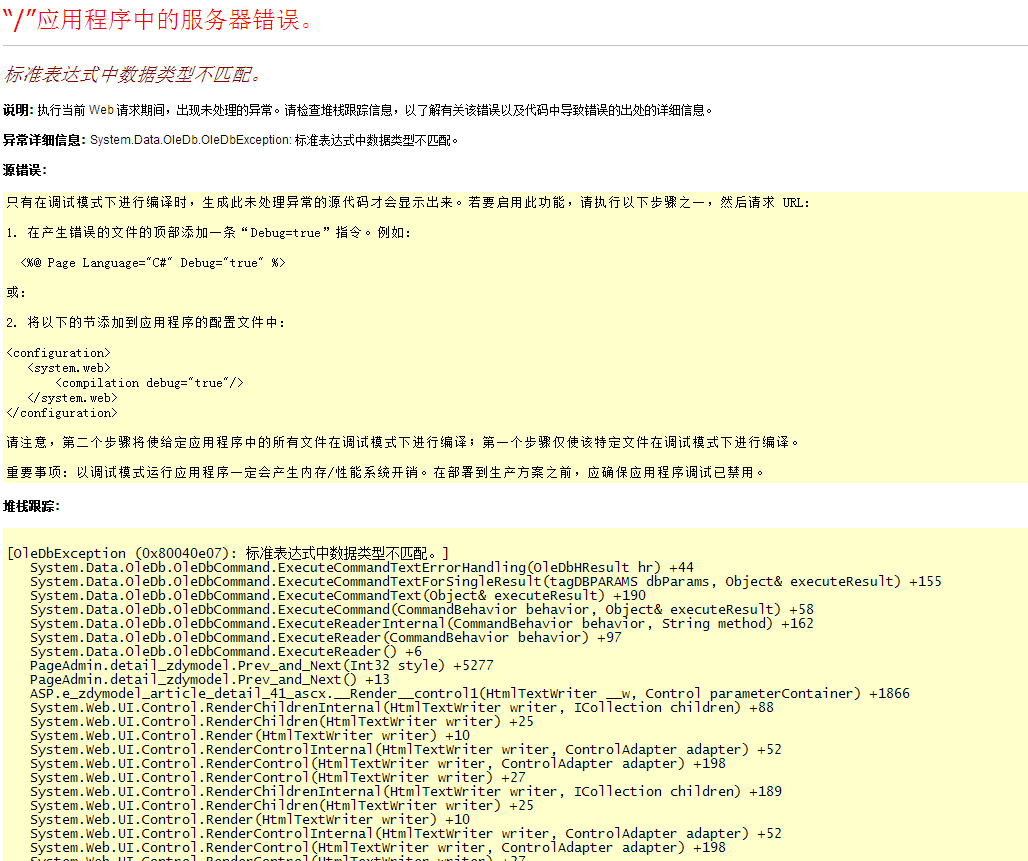The image size is (1028, 861).
Task: Click the red server error heading
Action: (158, 20)
